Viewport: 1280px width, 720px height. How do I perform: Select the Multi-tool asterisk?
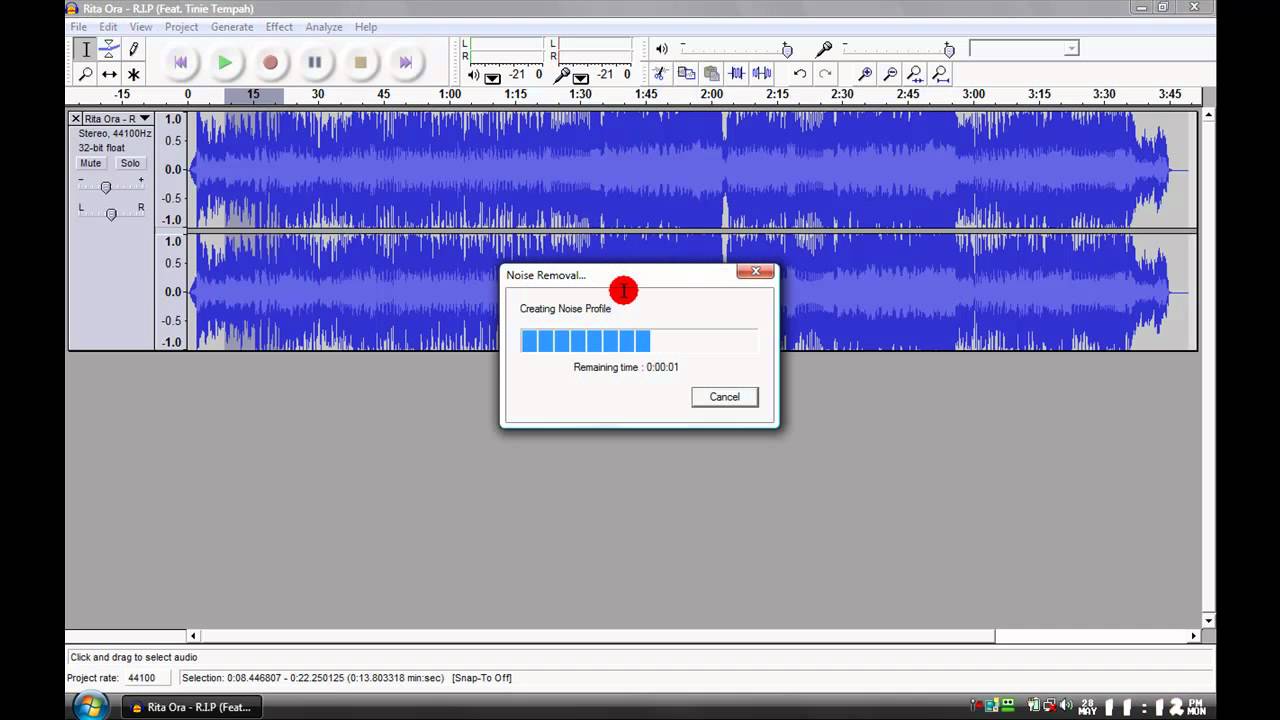pos(134,74)
